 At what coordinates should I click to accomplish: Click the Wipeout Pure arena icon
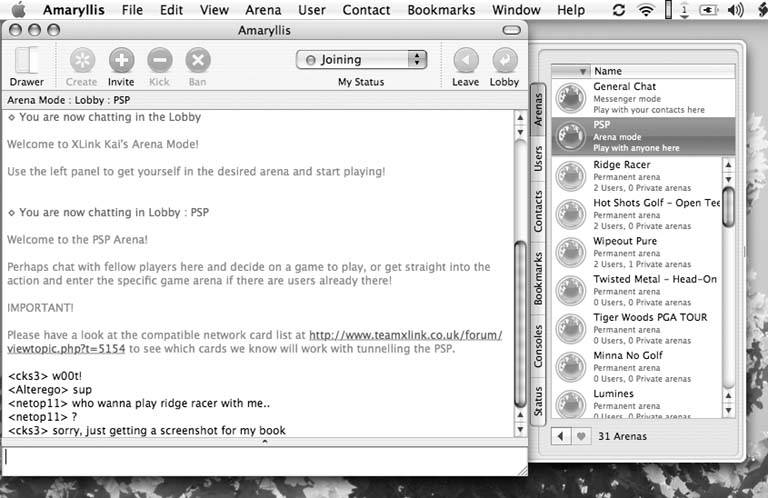571,252
